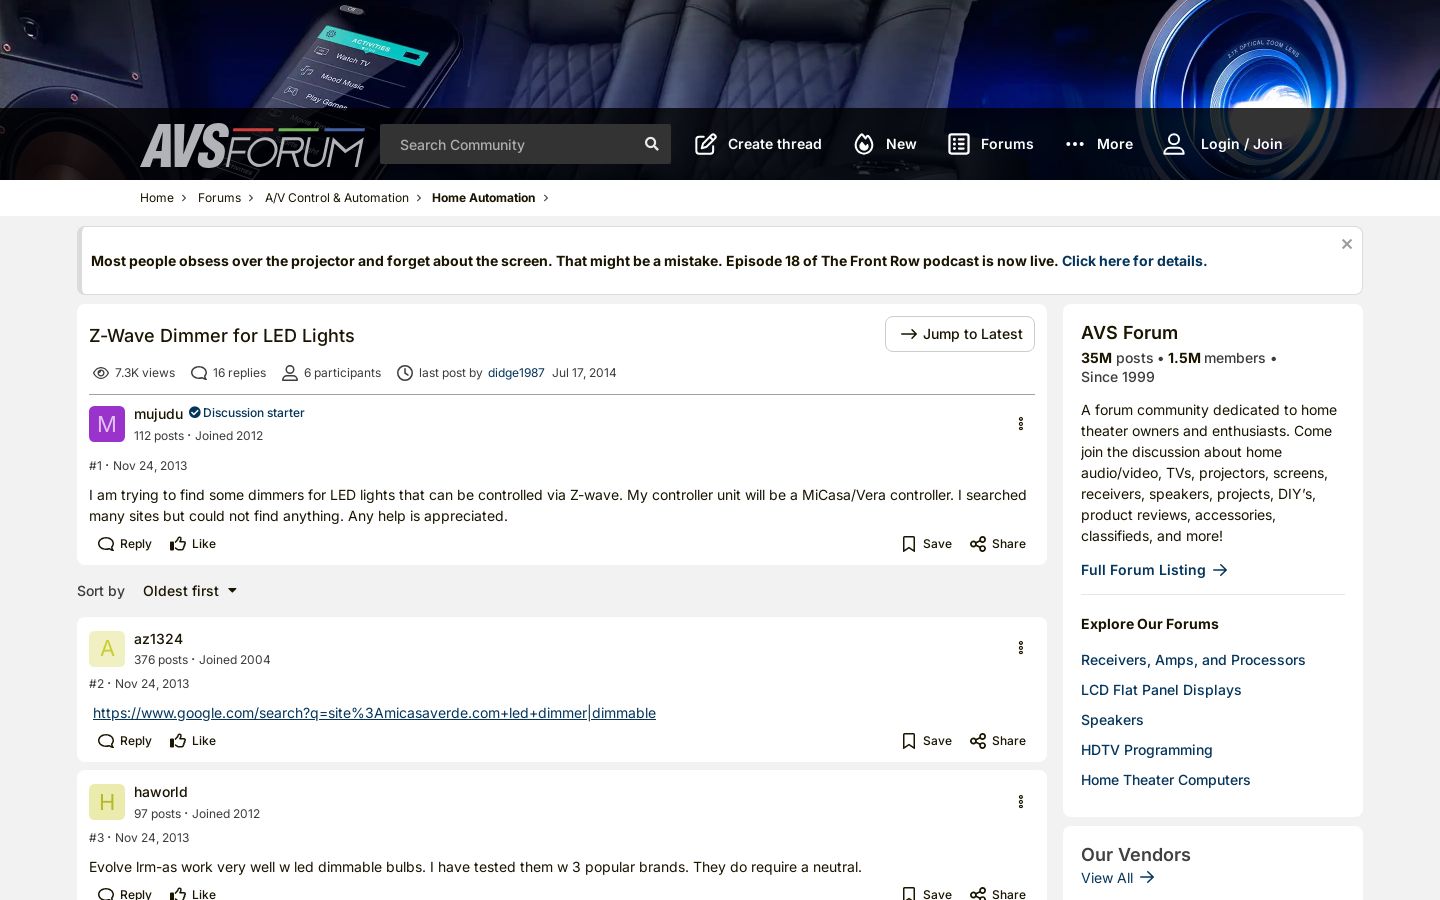Click Login / Join
The image size is (1440, 900).
1222,144
